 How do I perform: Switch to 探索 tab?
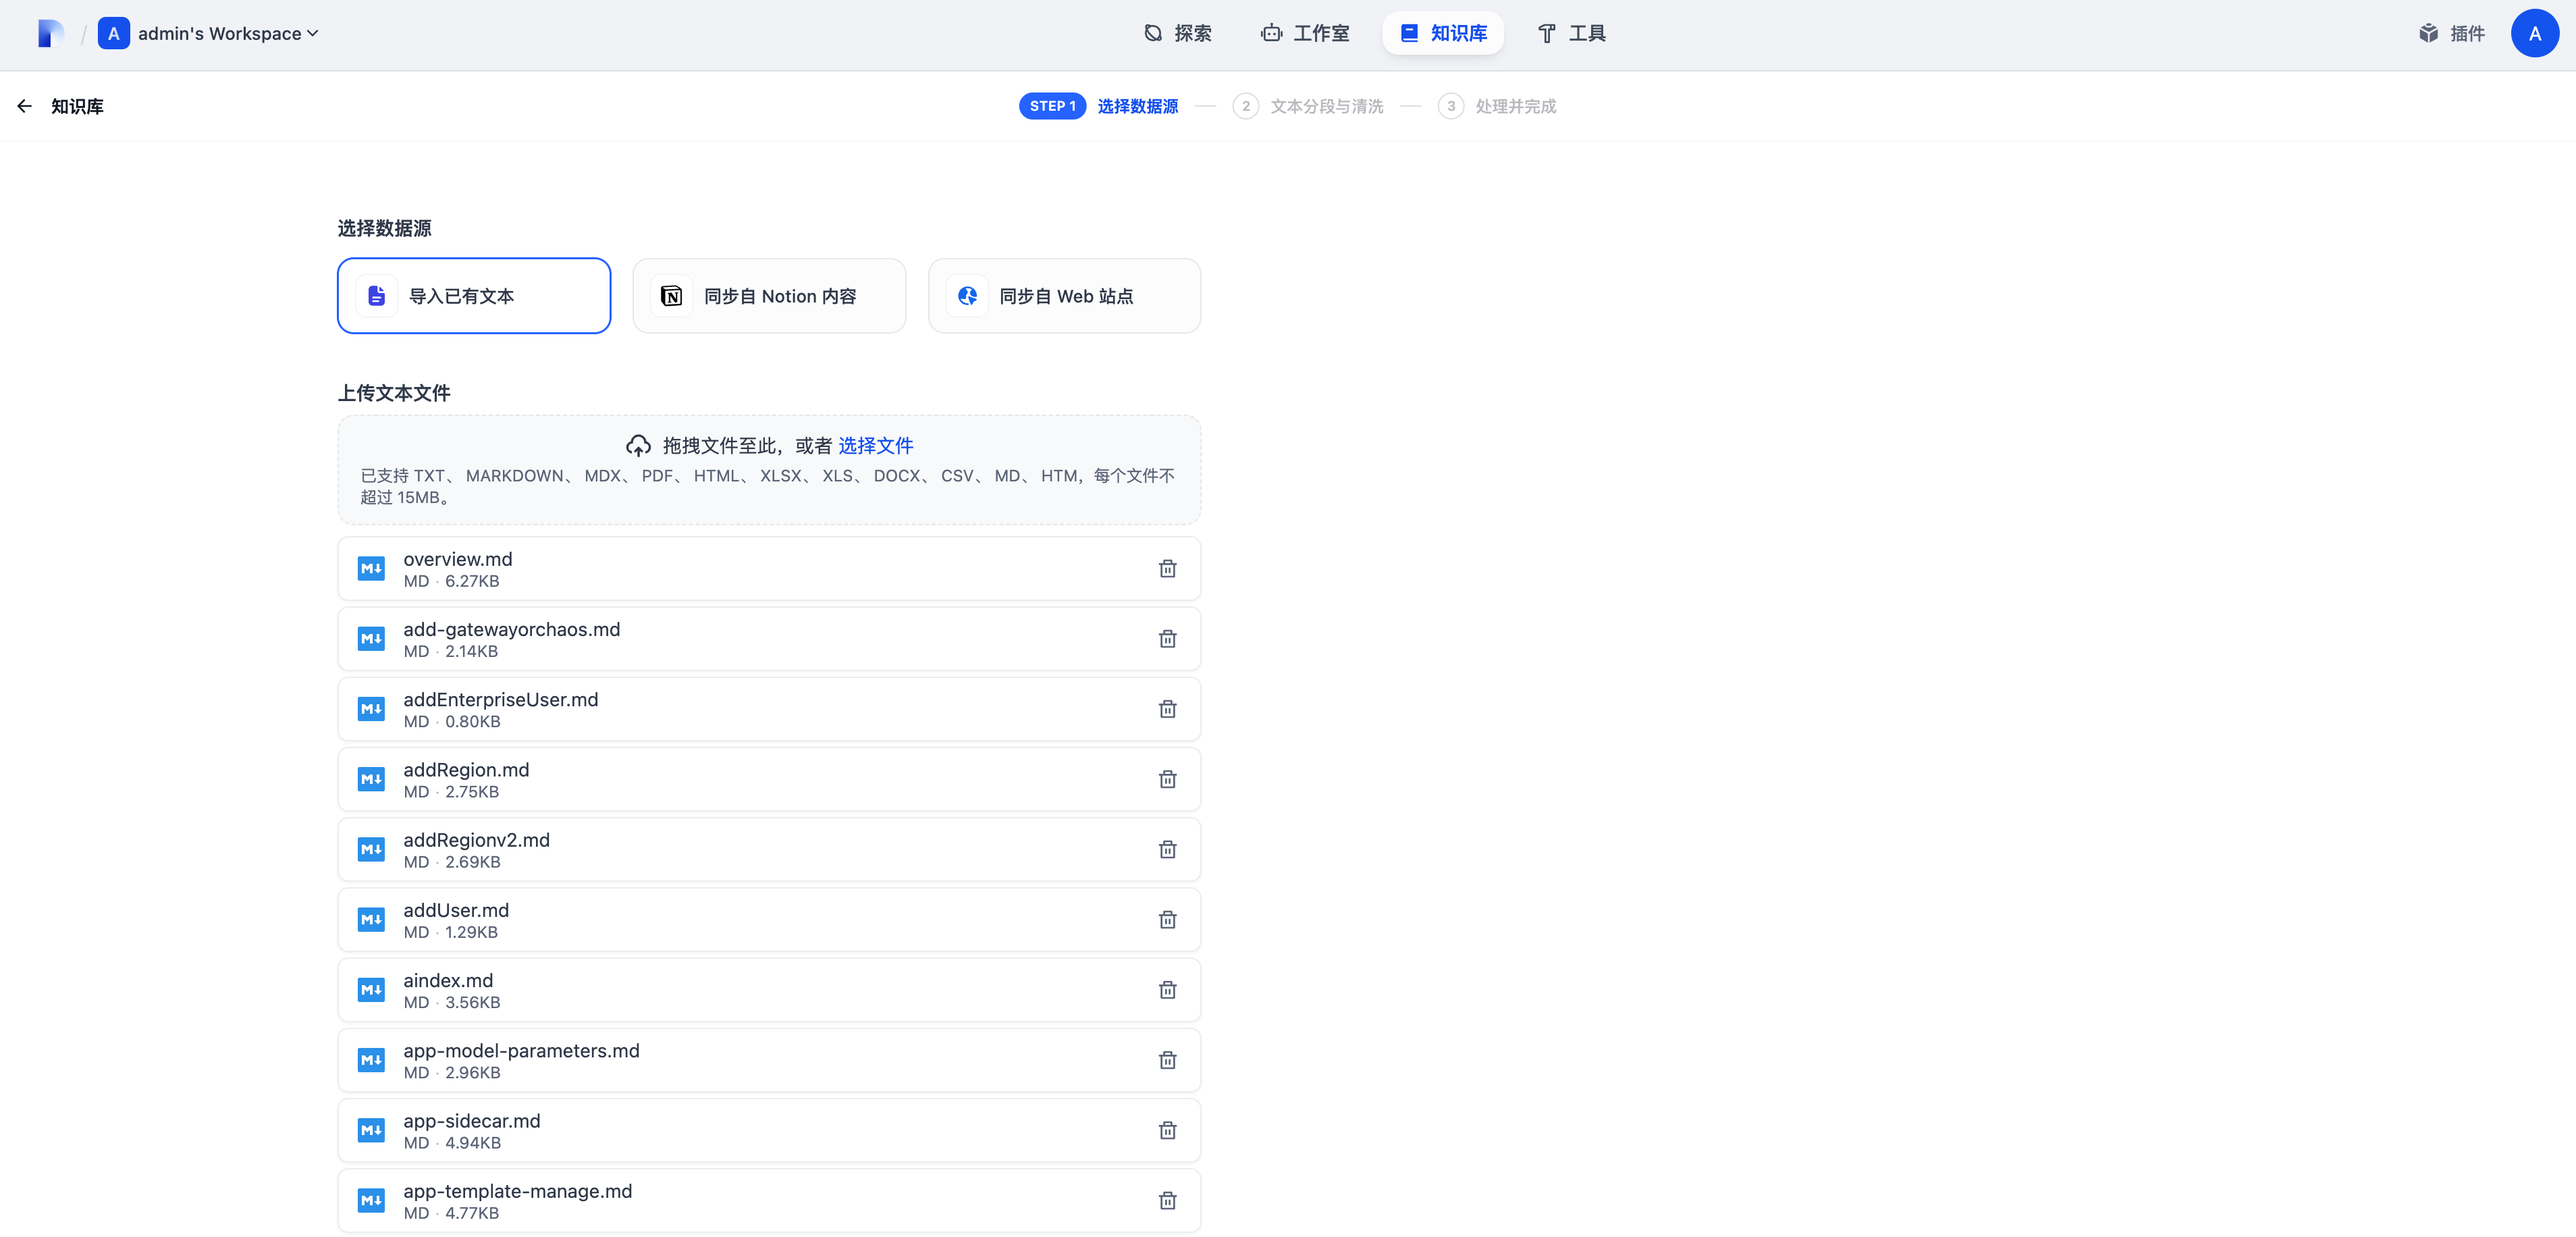click(x=1178, y=34)
